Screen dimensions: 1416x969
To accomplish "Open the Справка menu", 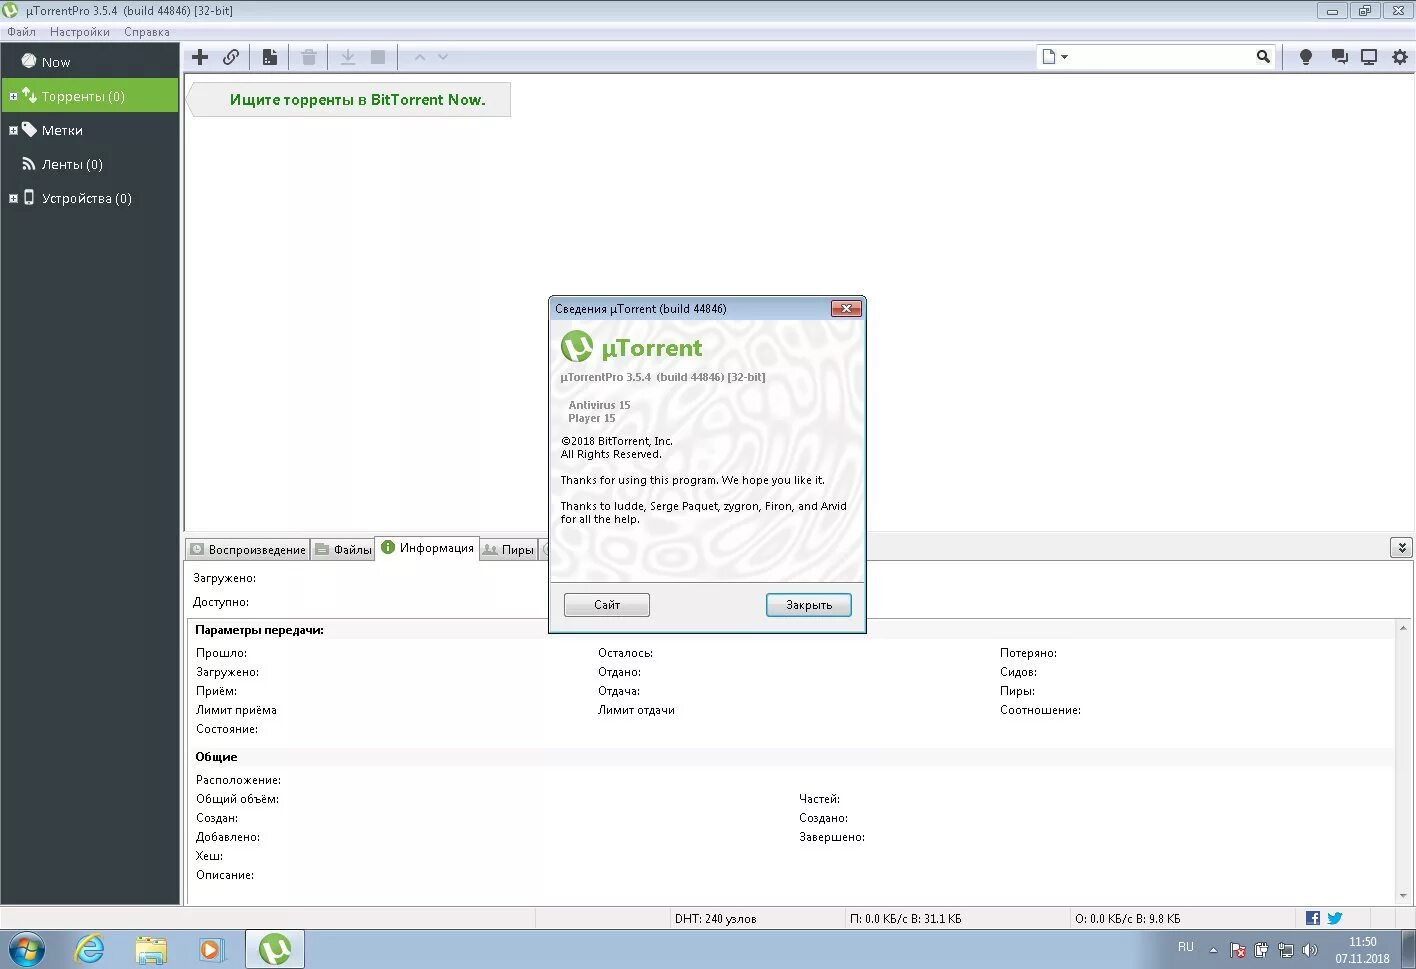I will tap(147, 32).
